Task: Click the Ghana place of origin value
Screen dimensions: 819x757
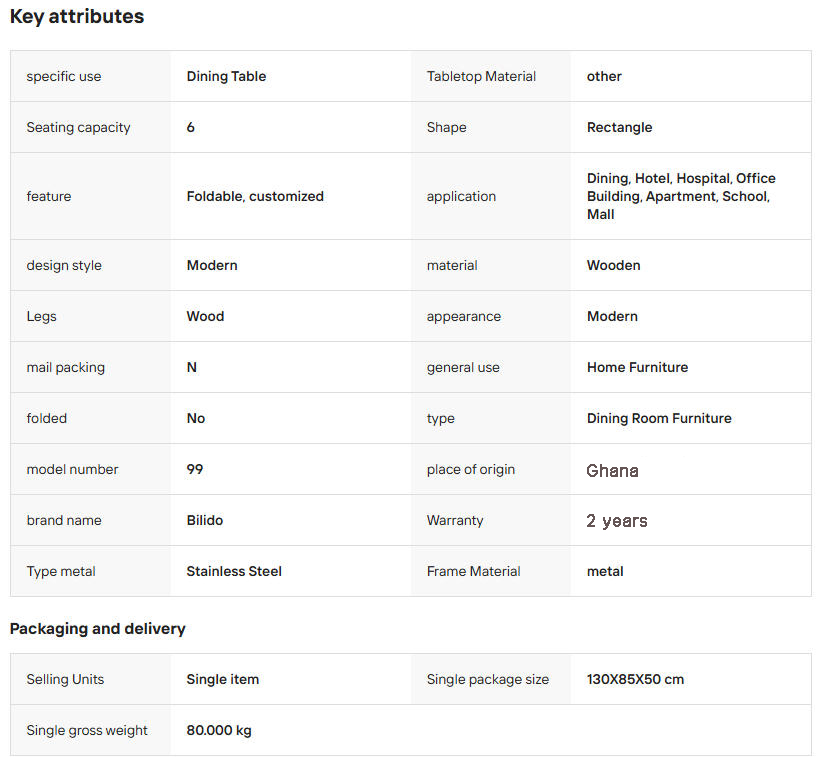Action: [612, 470]
